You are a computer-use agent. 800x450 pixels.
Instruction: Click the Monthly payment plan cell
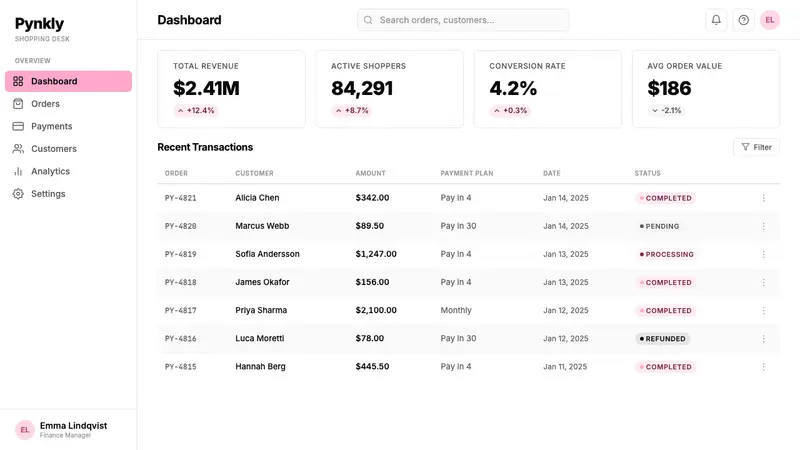pos(456,310)
